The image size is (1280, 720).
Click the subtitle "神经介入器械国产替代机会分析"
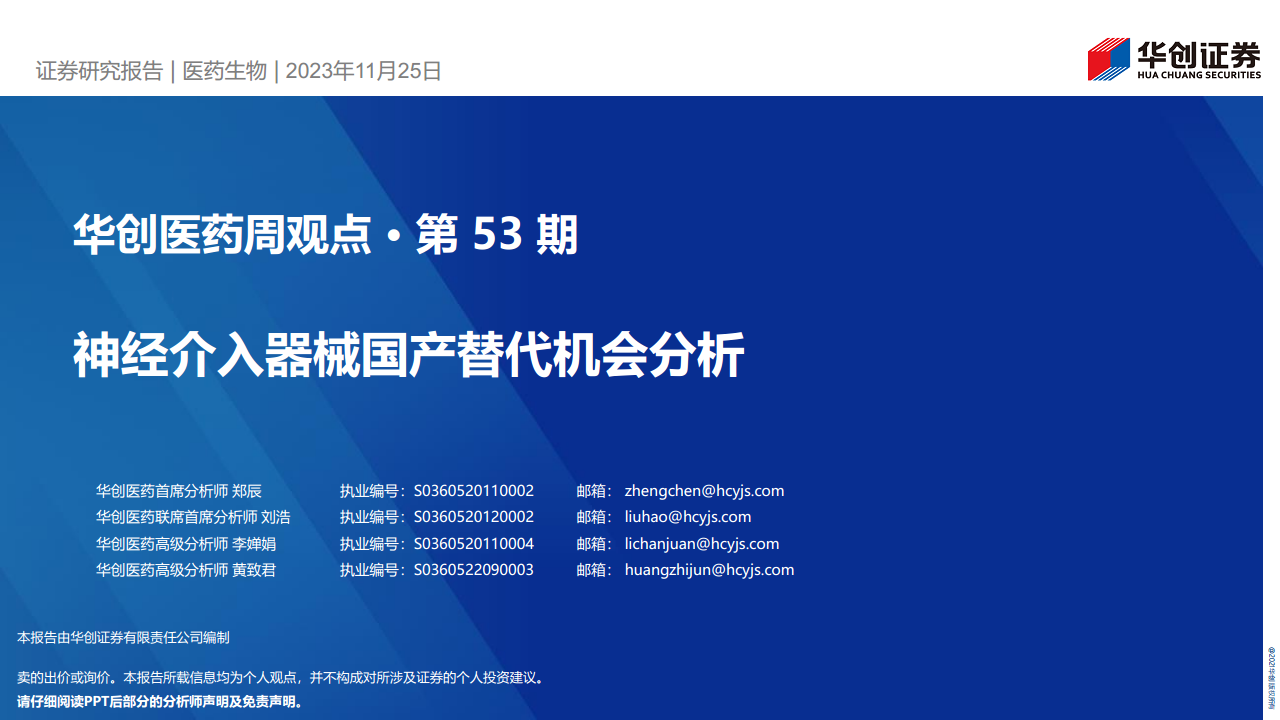tap(409, 355)
